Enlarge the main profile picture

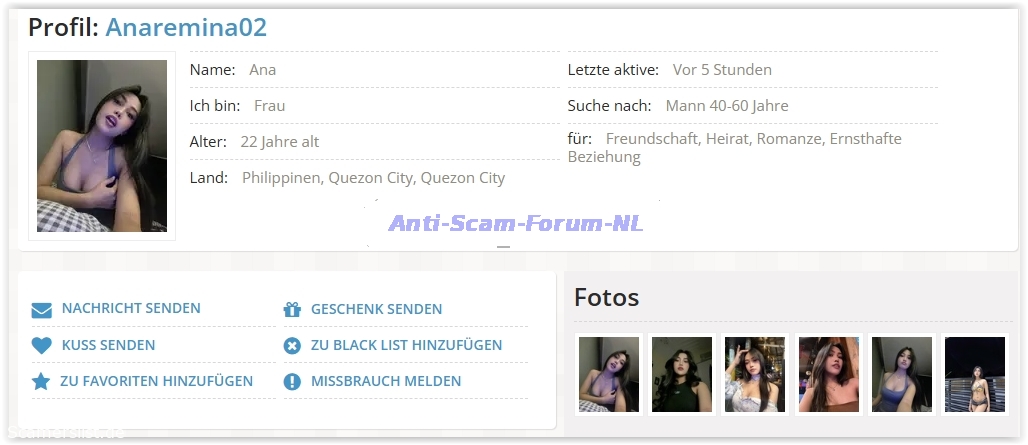pos(102,146)
